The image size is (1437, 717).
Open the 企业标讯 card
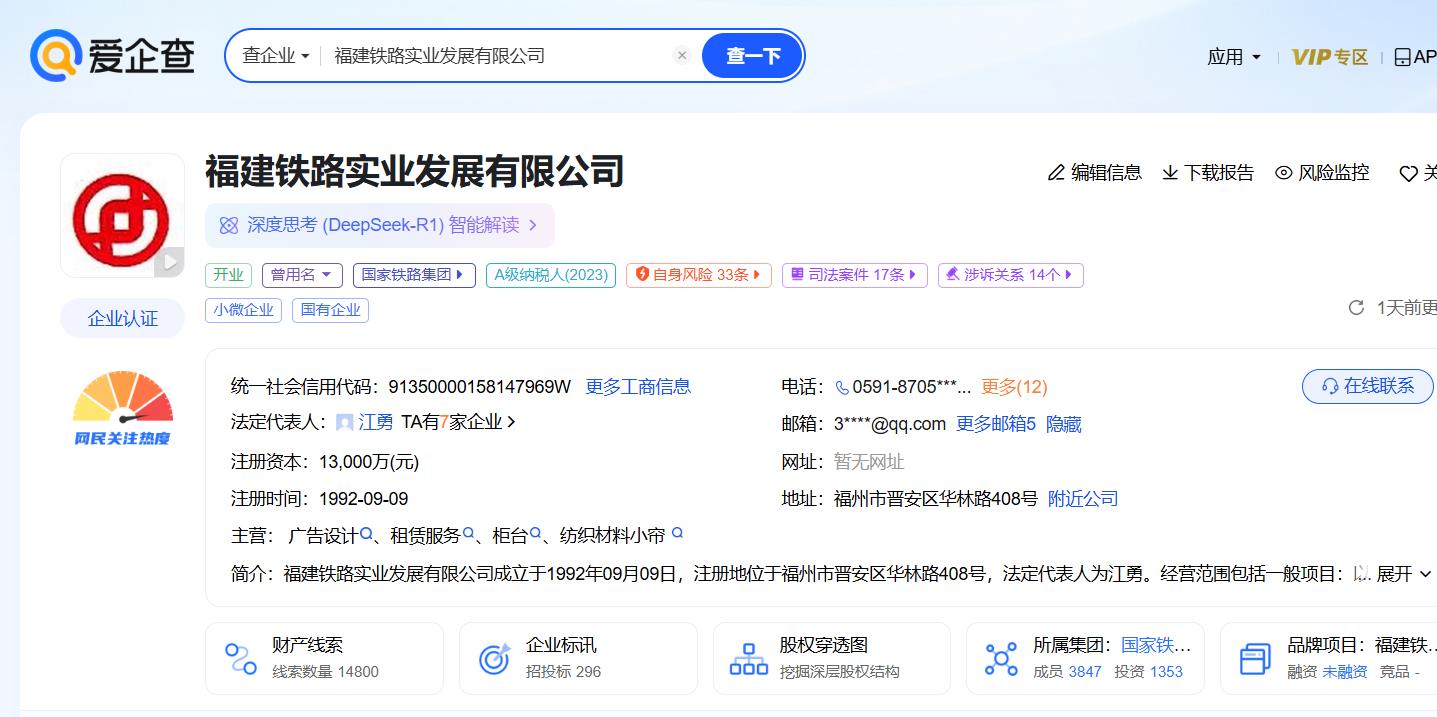pos(578,658)
